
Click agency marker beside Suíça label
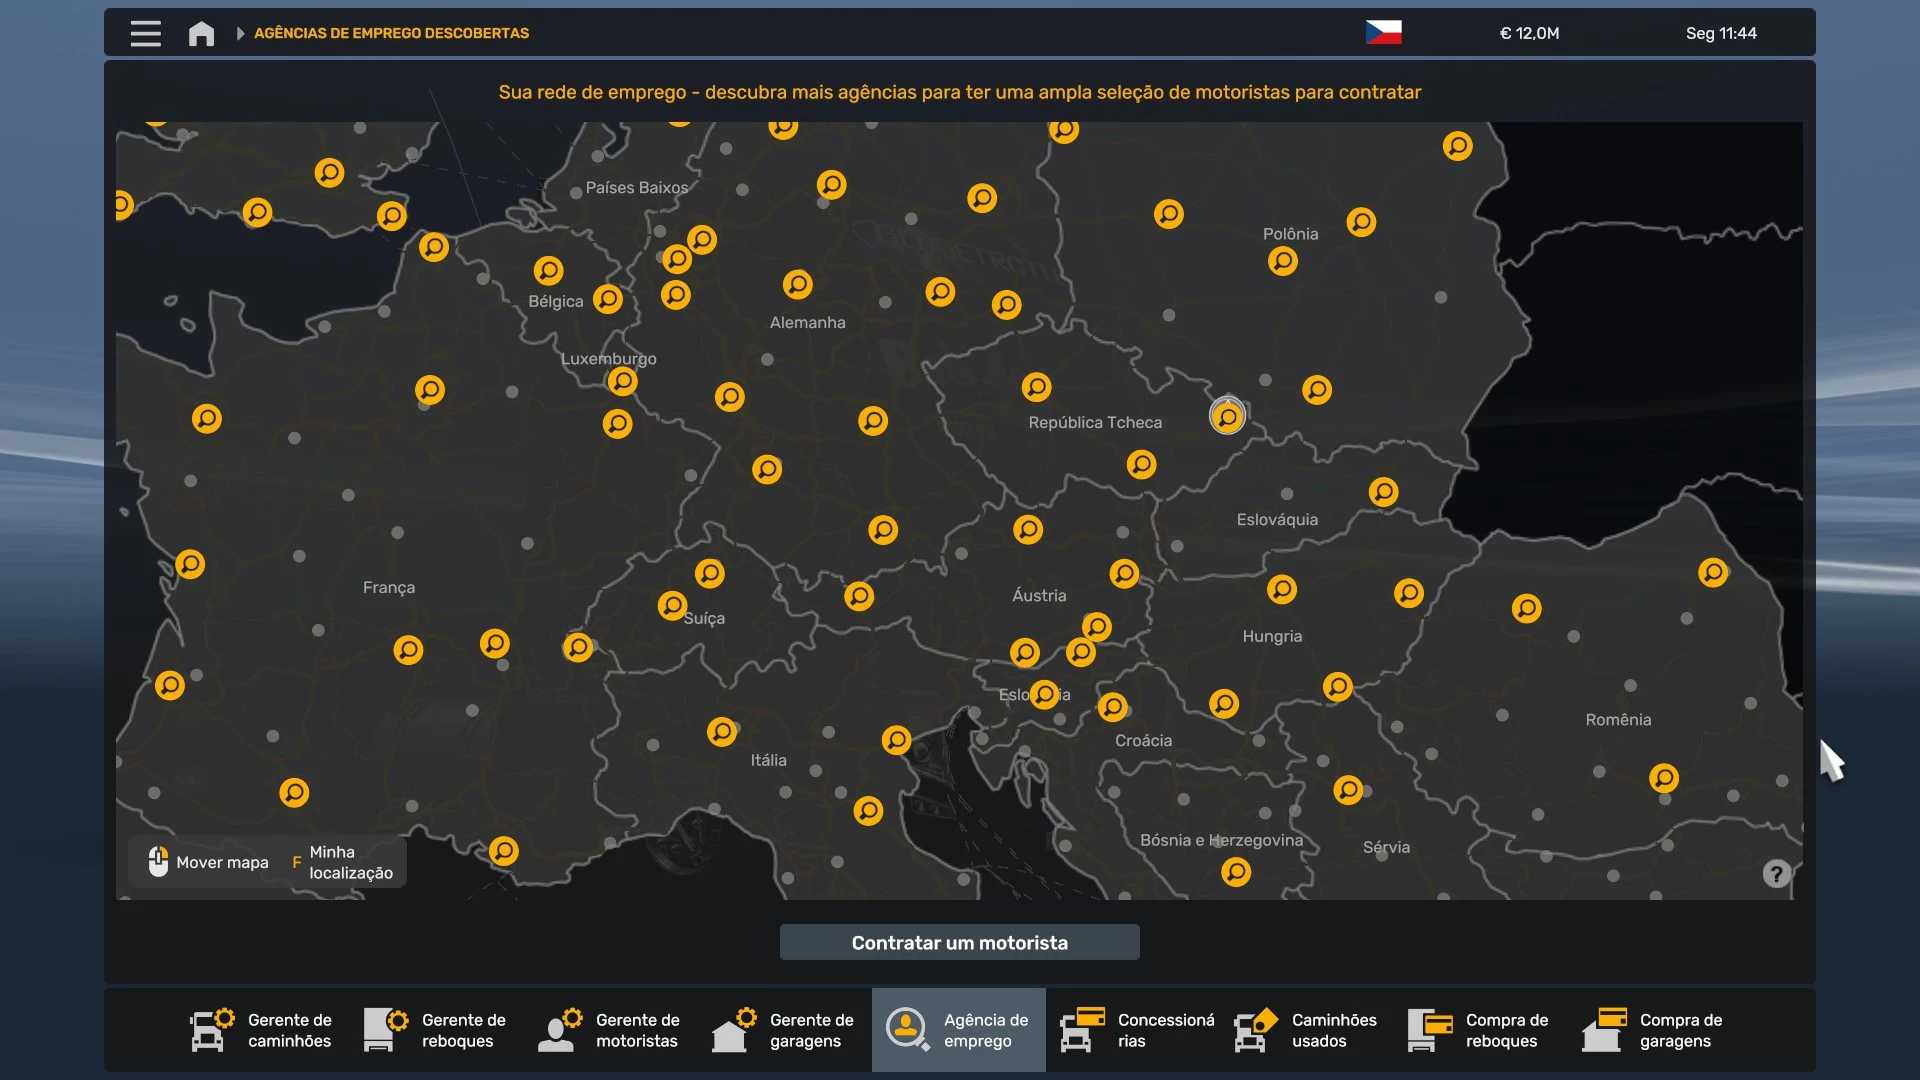click(x=672, y=605)
